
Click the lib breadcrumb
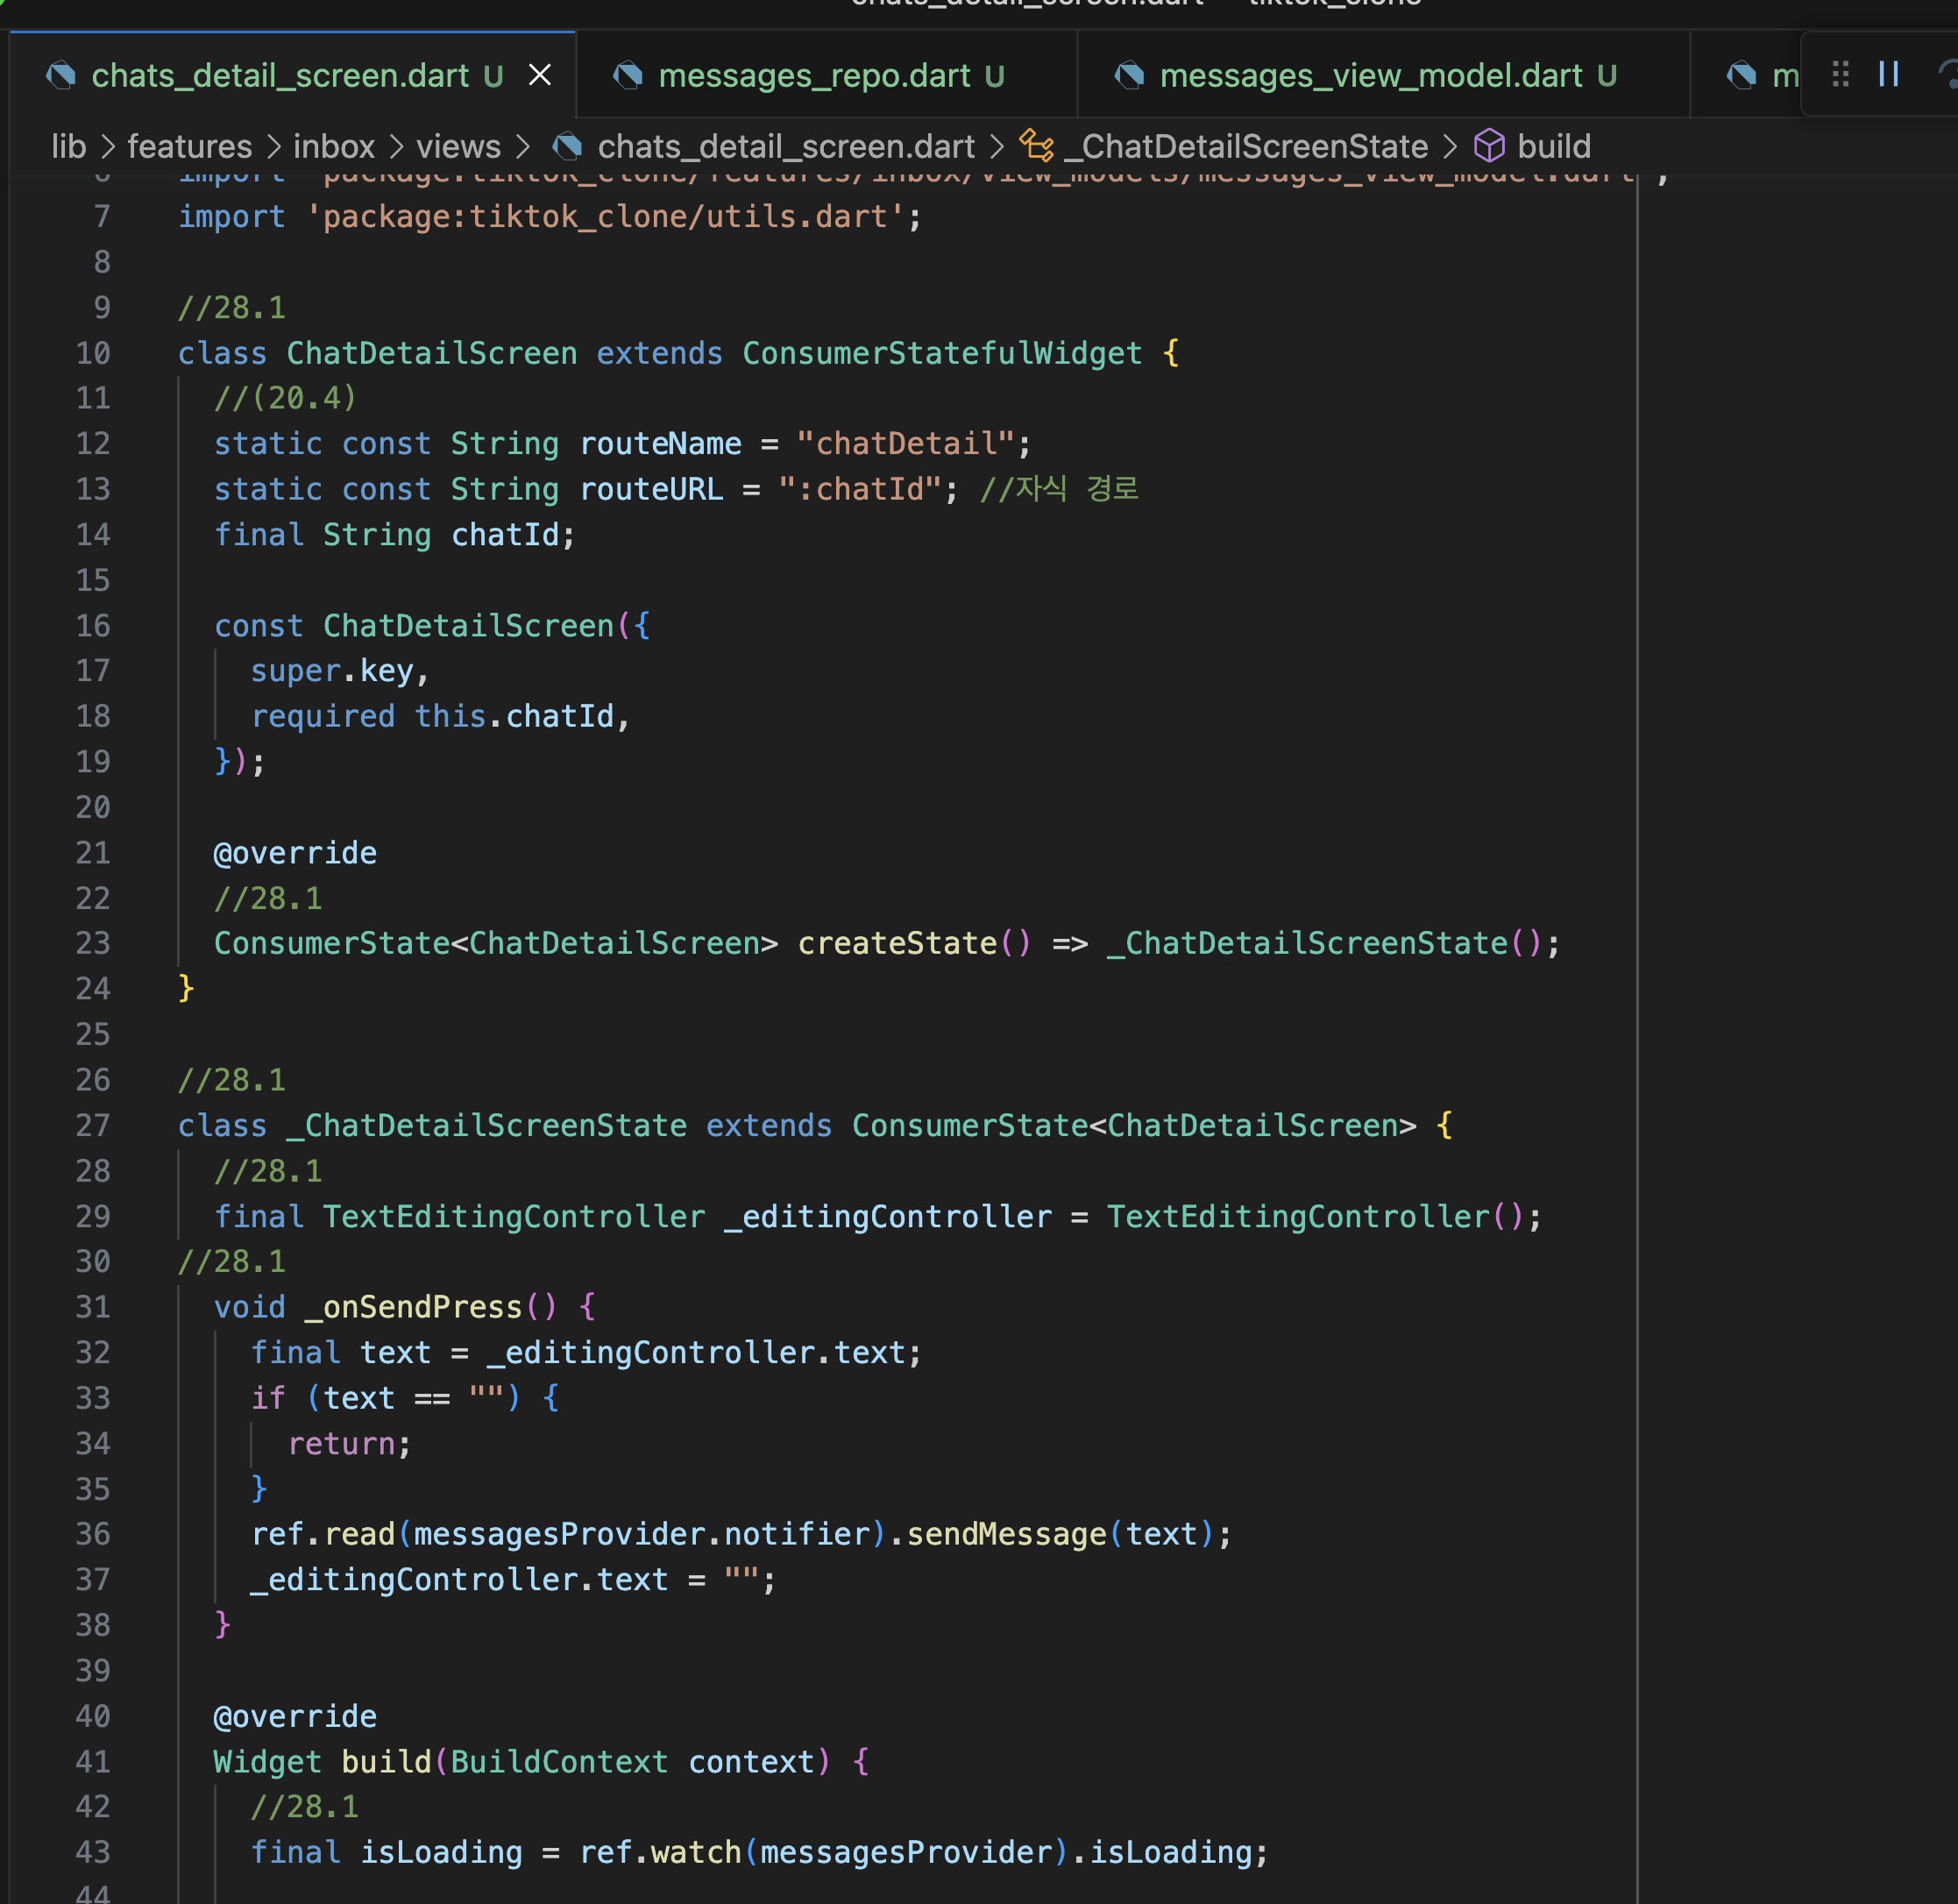tap(68, 147)
